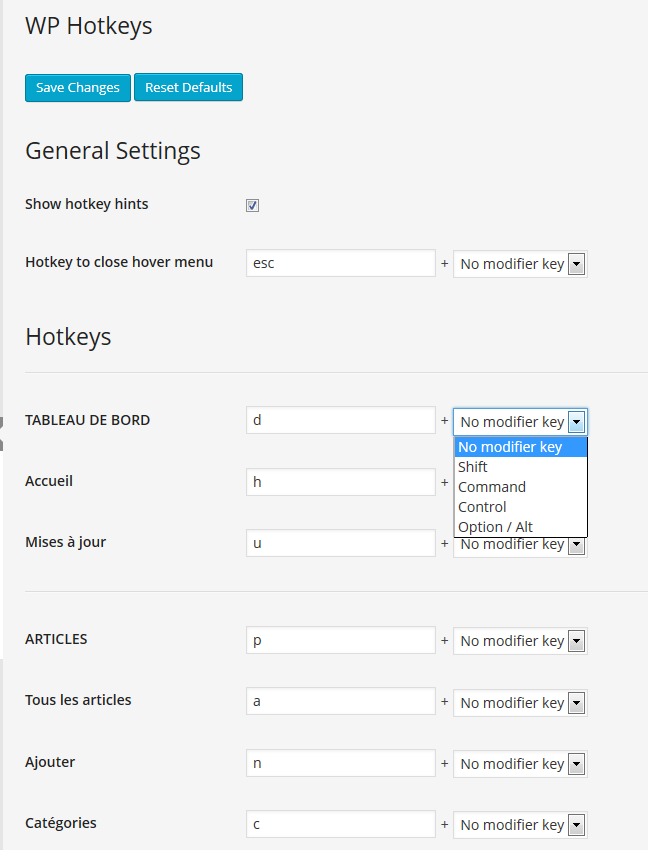Focus the Accueil hotkey input field
The height and width of the screenshot is (850, 648).
pyautogui.click(x=341, y=482)
